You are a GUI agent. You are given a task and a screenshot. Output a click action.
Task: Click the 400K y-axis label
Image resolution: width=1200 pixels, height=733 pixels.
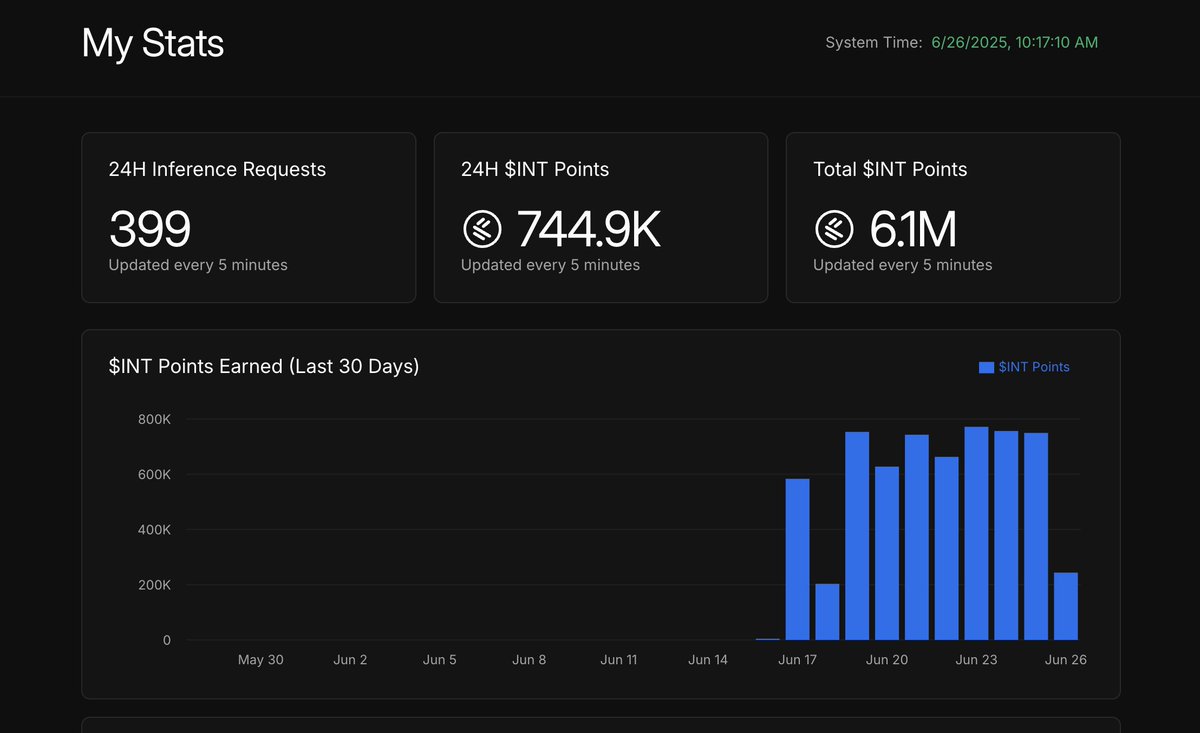pyautogui.click(x=155, y=529)
